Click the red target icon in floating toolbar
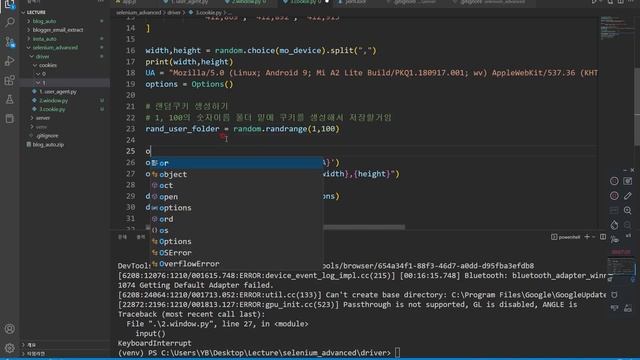Screen dimensions: 640x360 614,196
